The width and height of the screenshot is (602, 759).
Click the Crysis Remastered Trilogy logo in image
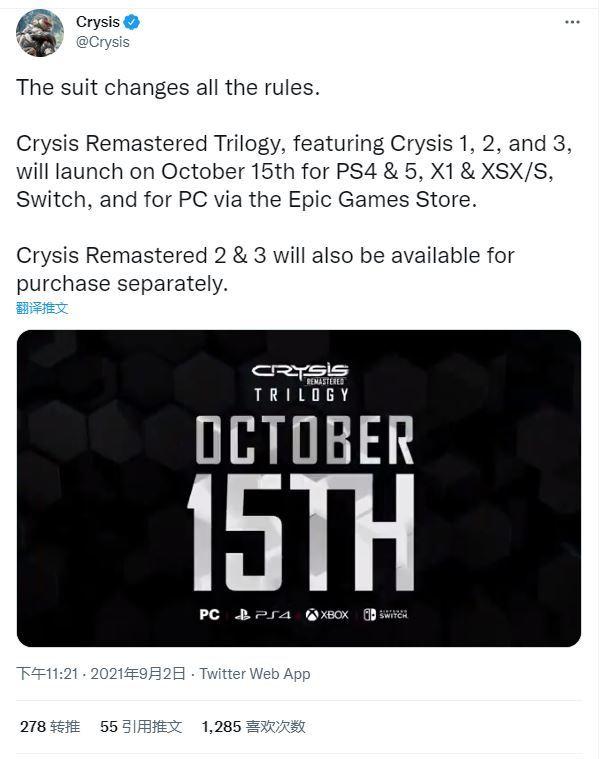[x=301, y=382]
